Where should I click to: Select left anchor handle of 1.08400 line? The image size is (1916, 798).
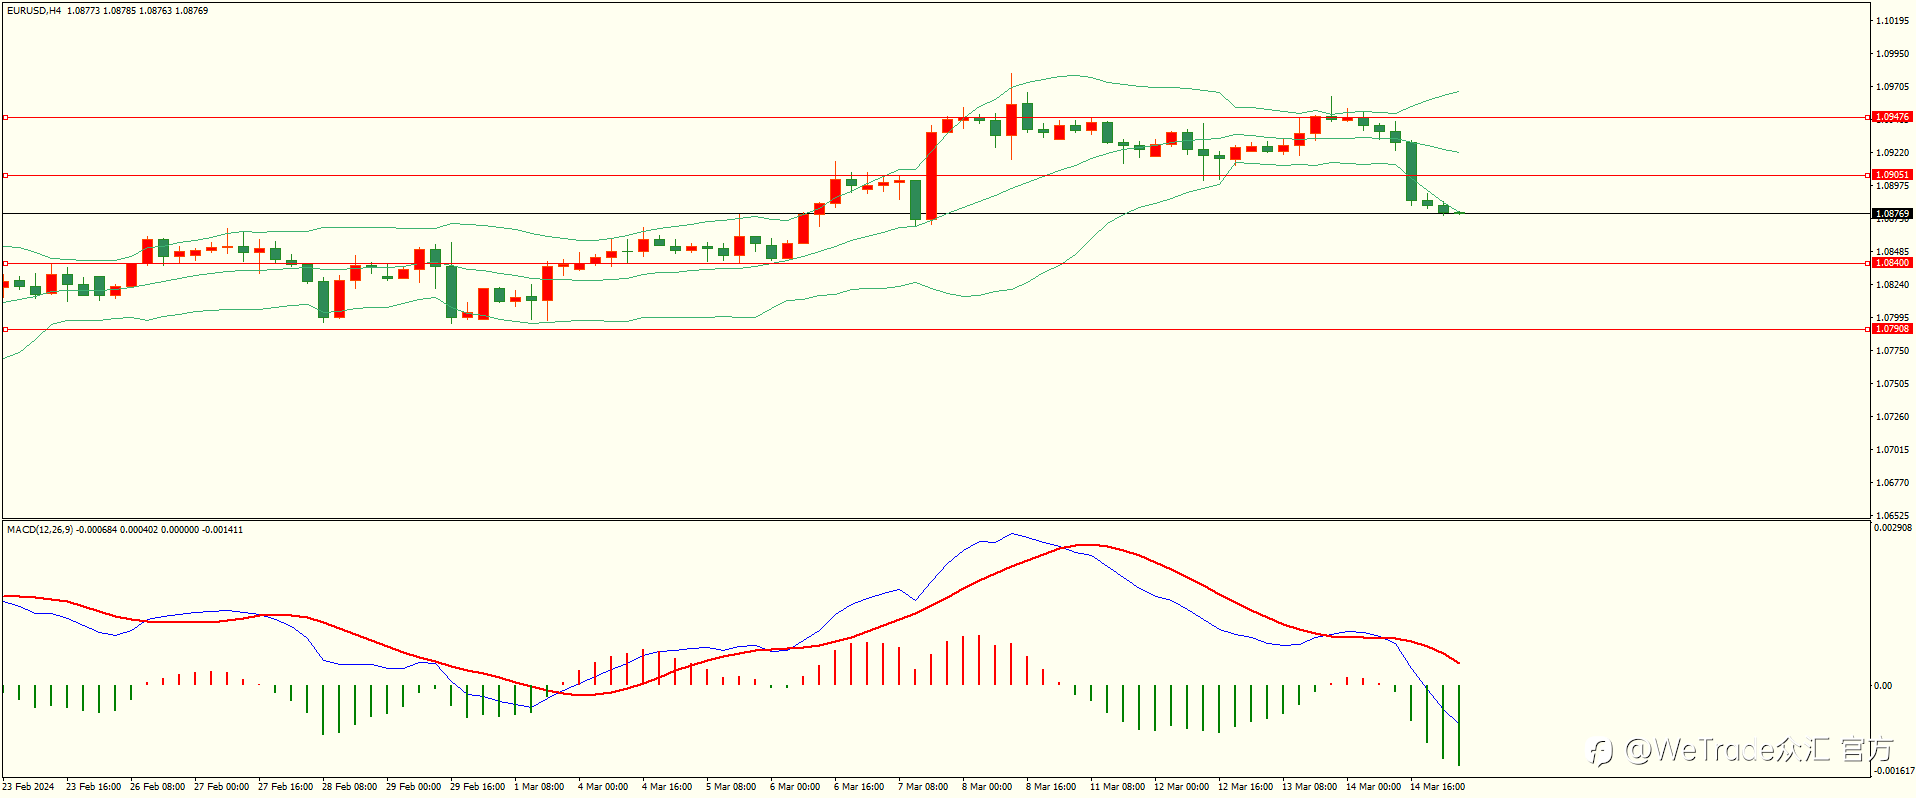click(x=5, y=263)
